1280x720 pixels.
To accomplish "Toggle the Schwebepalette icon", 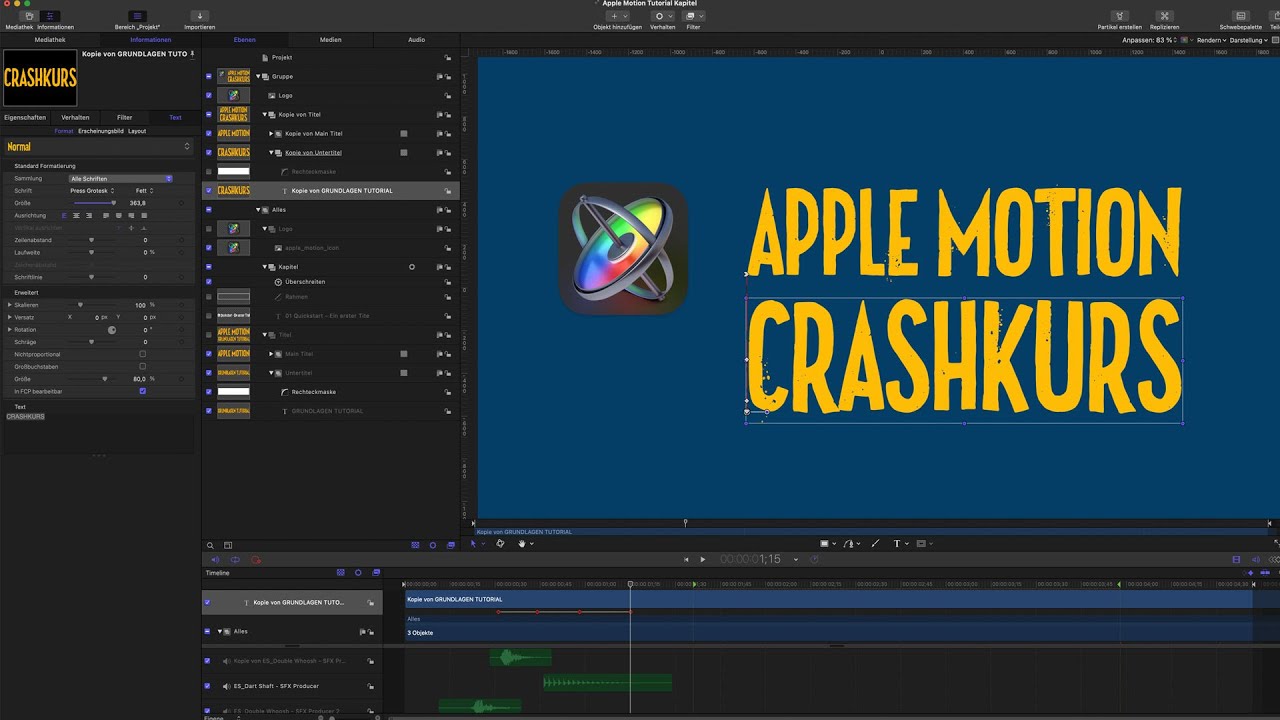I will click(1240, 16).
